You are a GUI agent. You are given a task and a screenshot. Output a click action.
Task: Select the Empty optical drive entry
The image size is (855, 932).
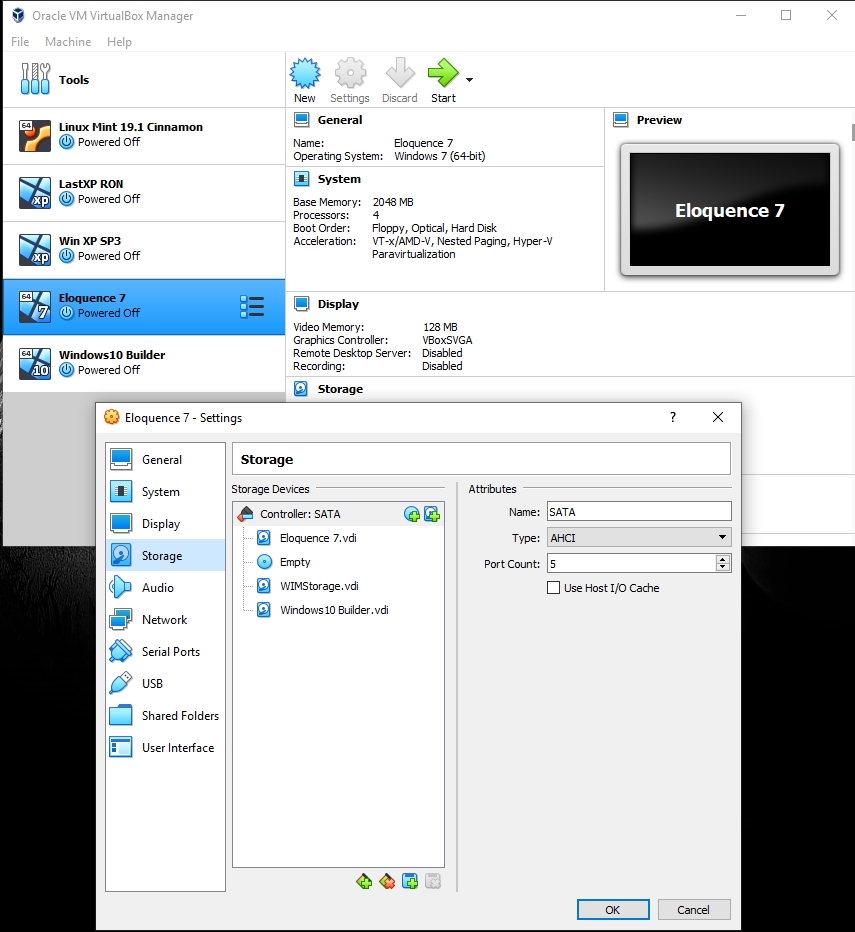point(338,562)
